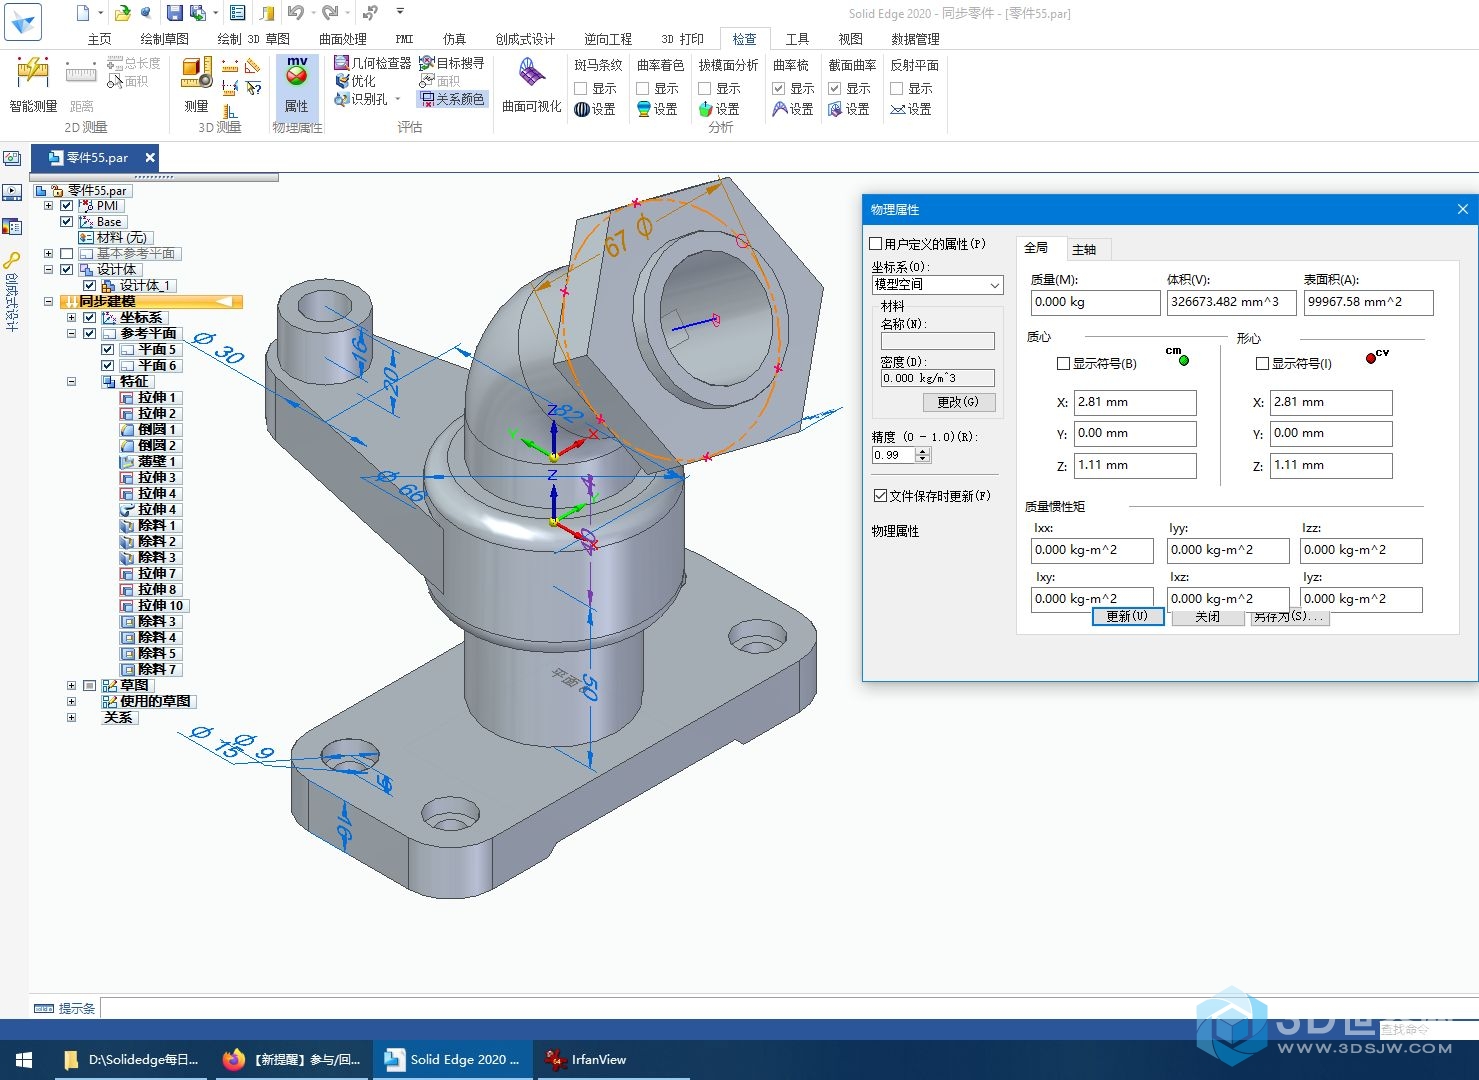Viewport: 1479px width, 1080px height.
Task: Click the 优化 optimize tool
Action: tap(355, 81)
